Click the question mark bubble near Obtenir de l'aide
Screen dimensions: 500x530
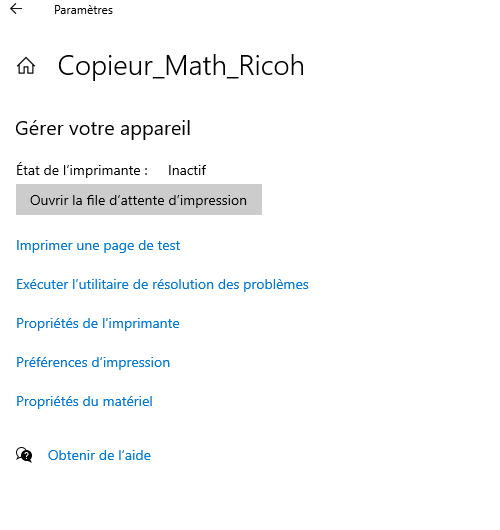click(24, 455)
